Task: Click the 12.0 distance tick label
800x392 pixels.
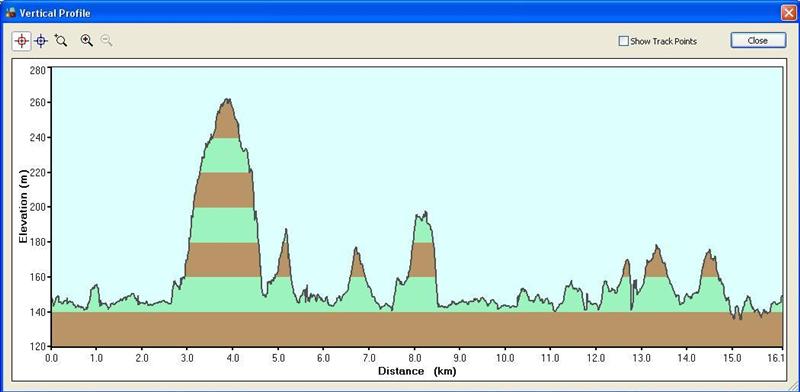Action: pyautogui.click(x=596, y=358)
